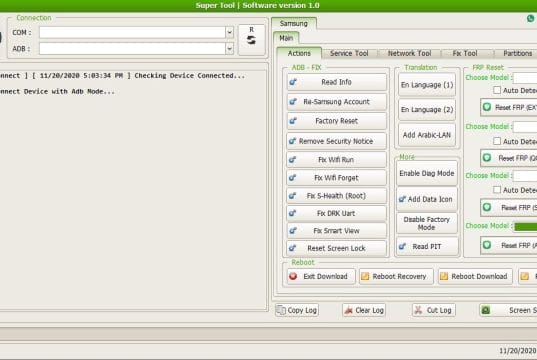Click the Reboot Recovery icon
This screenshot has width=537, height=360.
click(365, 276)
